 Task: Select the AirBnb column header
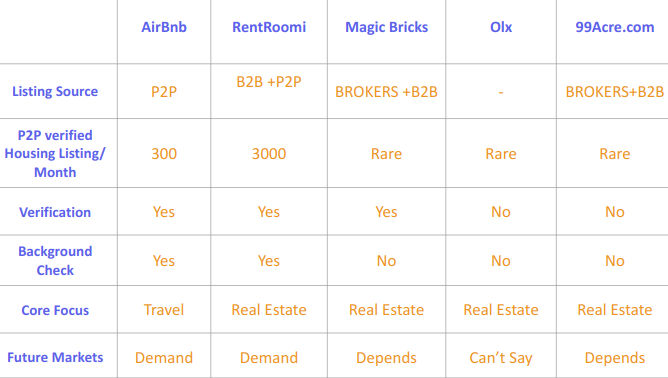(164, 27)
